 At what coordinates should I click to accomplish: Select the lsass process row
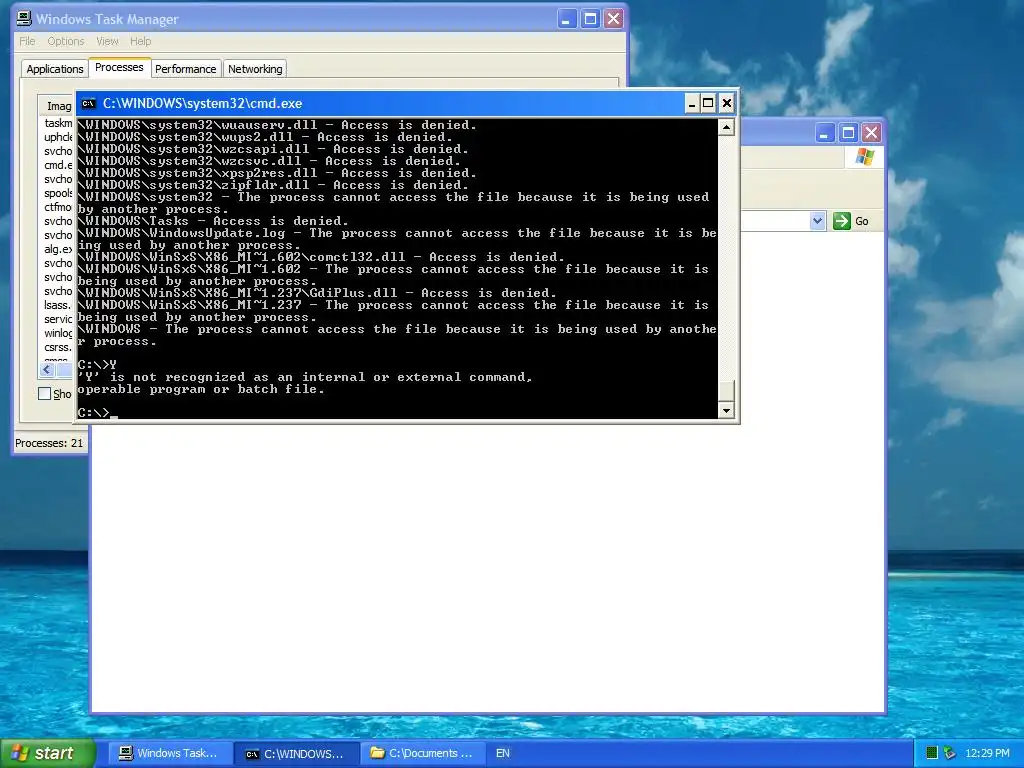tap(58, 305)
